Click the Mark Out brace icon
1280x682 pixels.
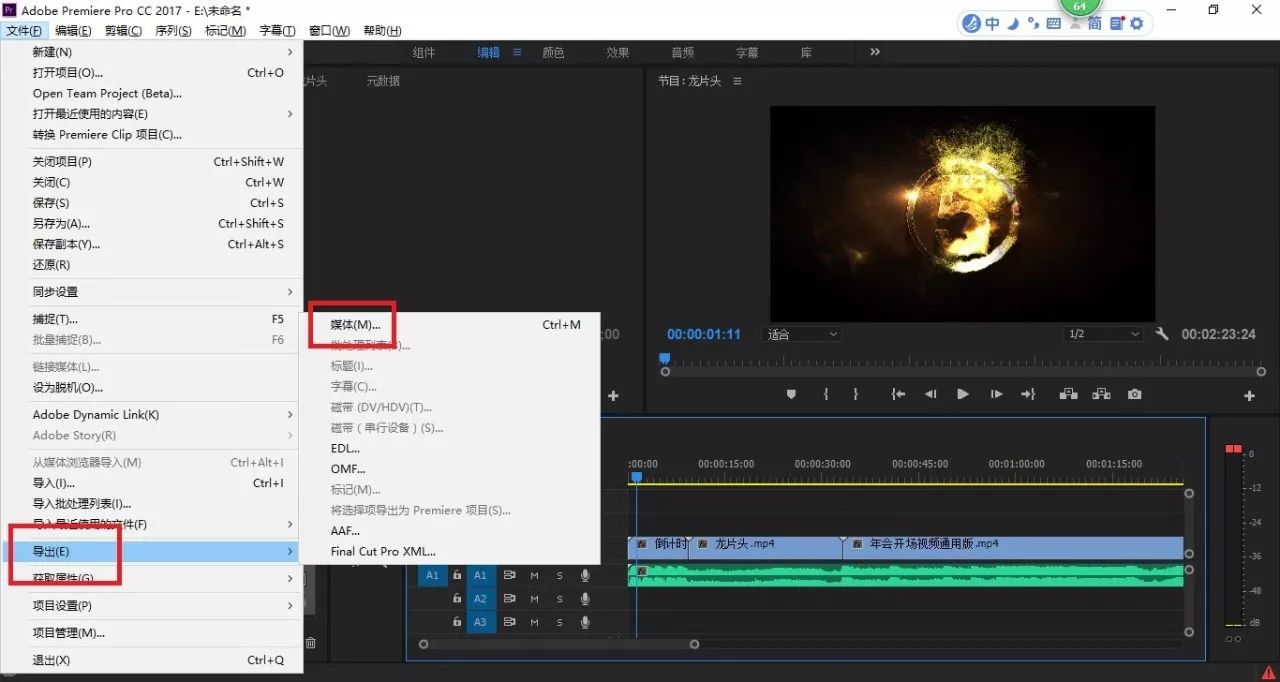pos(855,395)
